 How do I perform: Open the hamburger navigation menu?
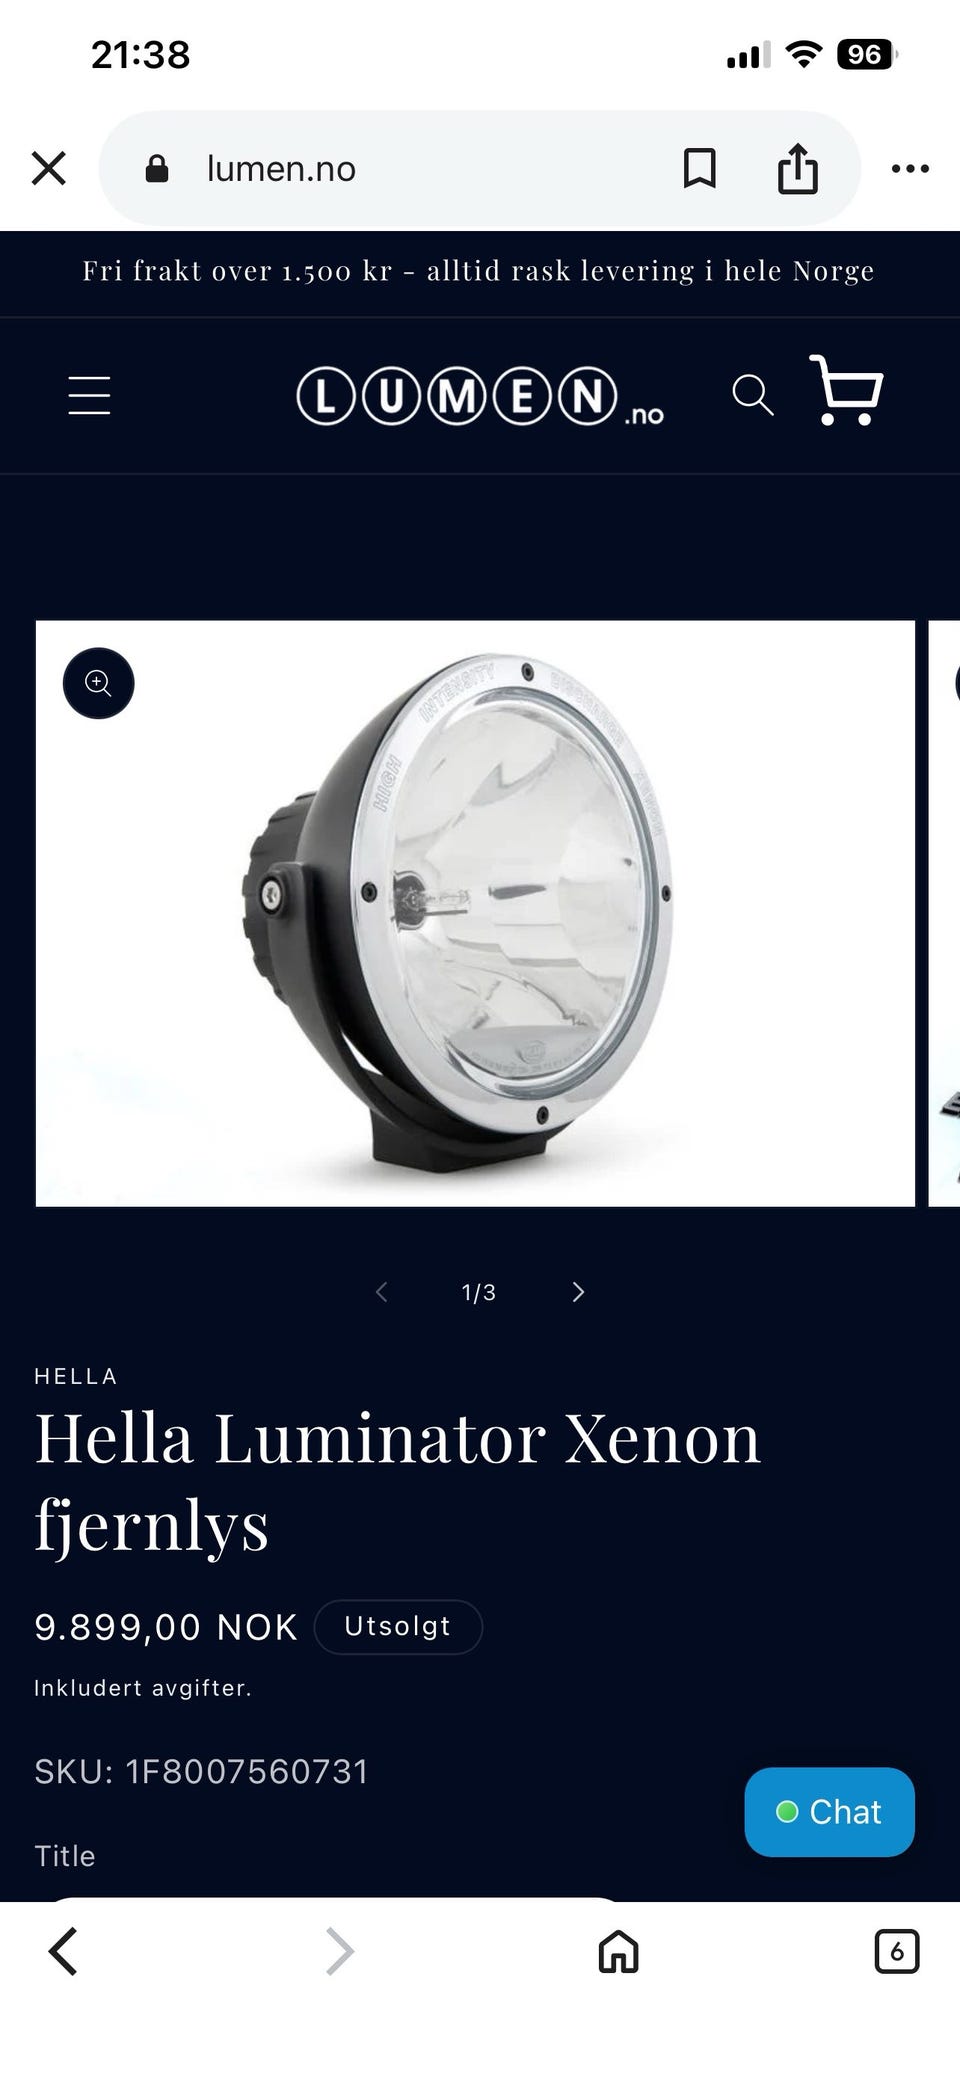[x=89, y=395]
